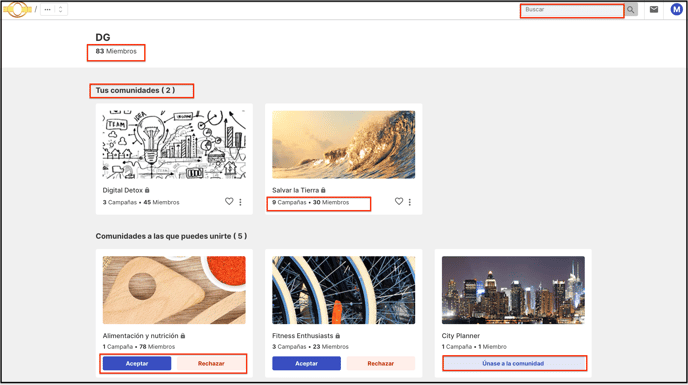This screenshot has width=688, height=385.
Task: Click the orange logo in the header
Action: coord(18,9)
